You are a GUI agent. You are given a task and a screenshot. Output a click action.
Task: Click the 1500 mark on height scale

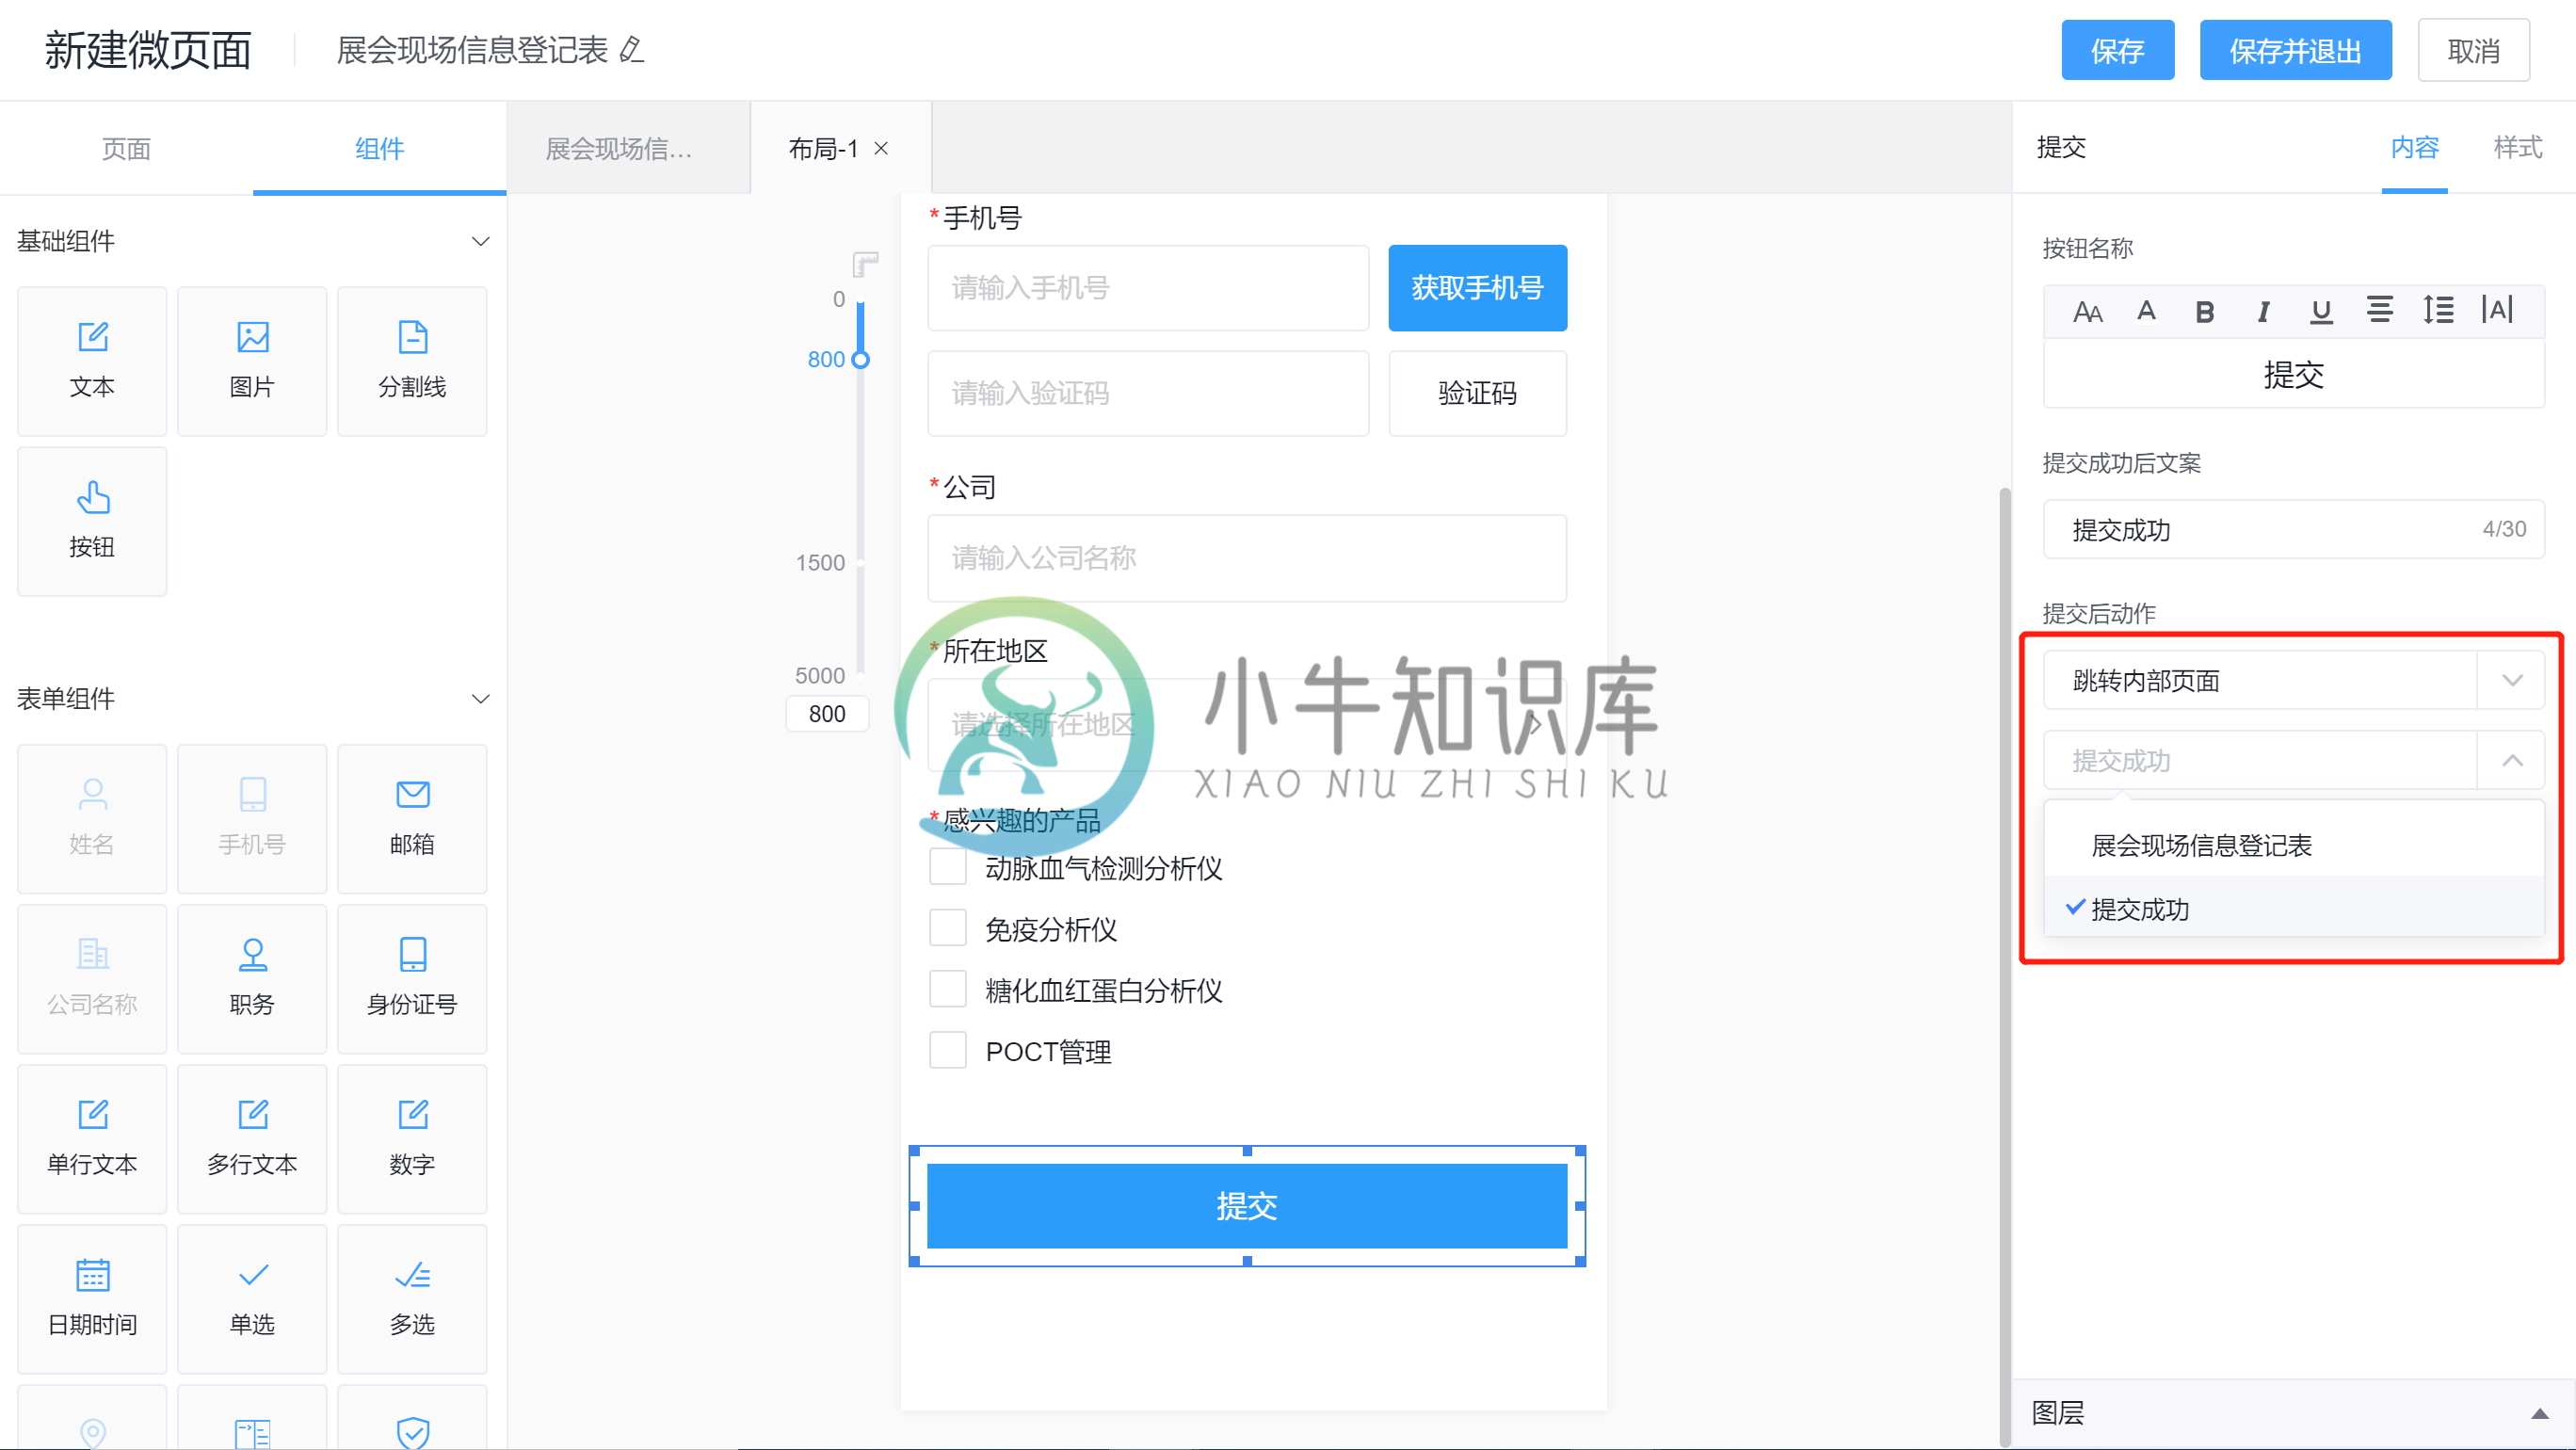pos(820,562)
